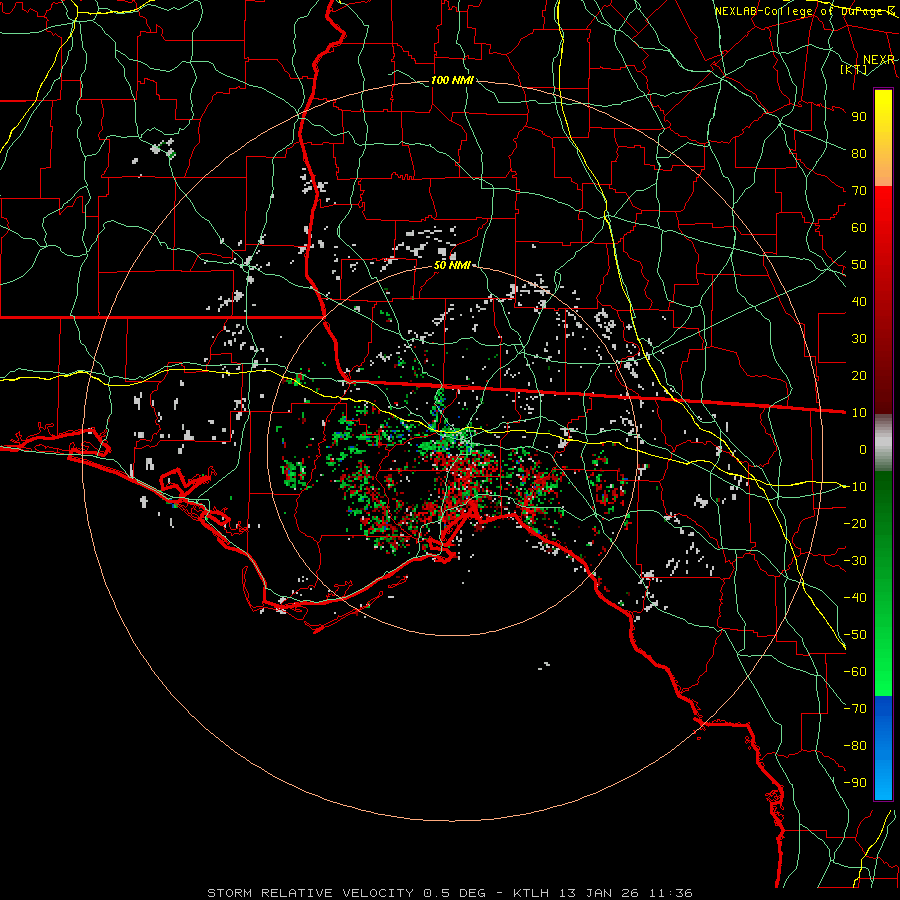Image resolution: width=900 pixels, height=900 pixels.
Task: Click the -90 value on the velocity scale
Action: click(855, 783)
